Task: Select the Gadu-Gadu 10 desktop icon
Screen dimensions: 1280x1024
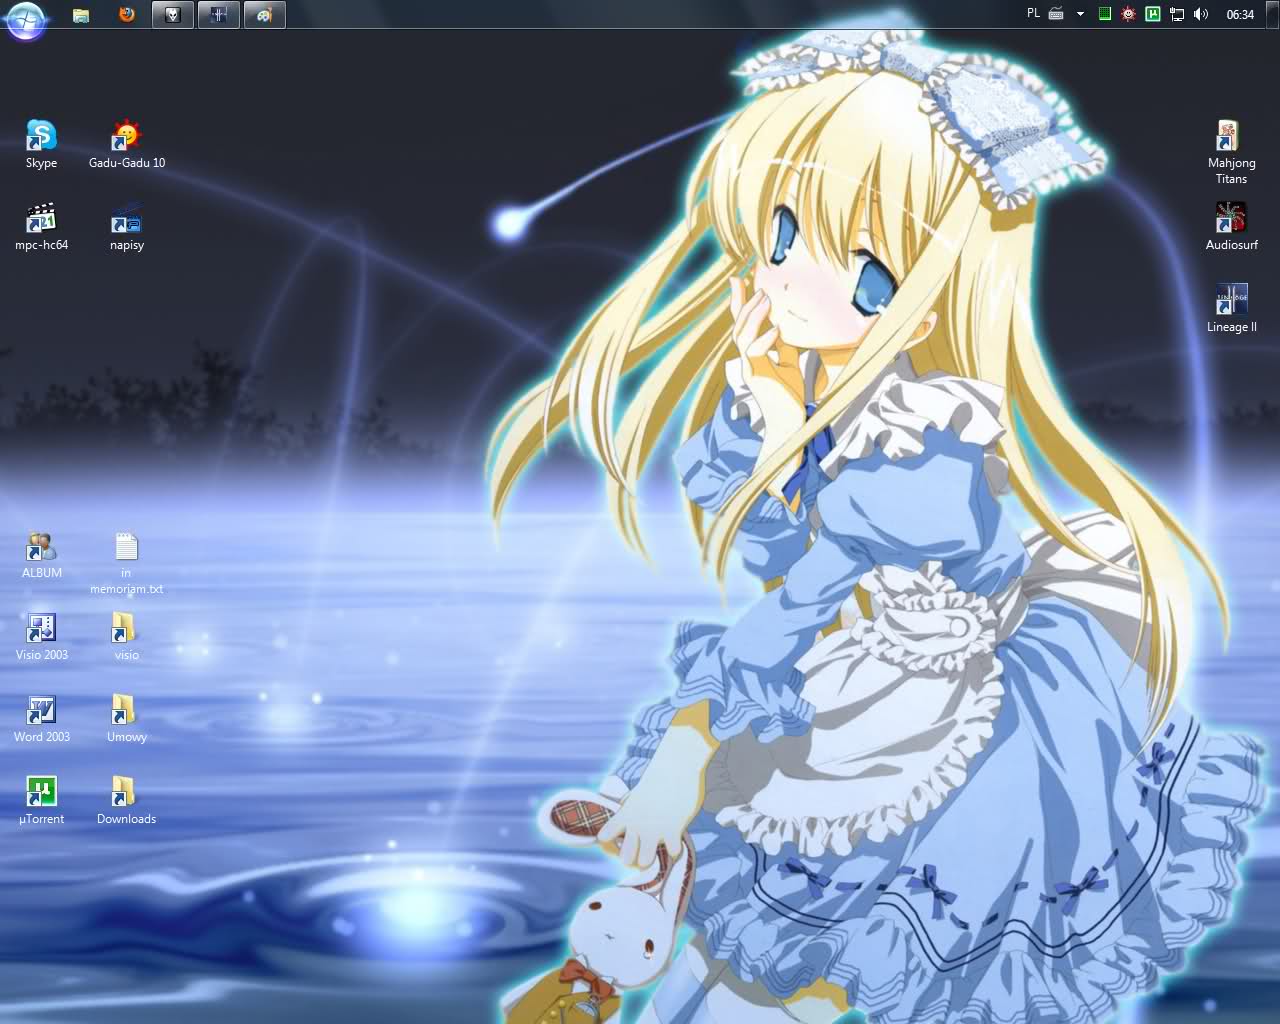Action: (127, 135)
